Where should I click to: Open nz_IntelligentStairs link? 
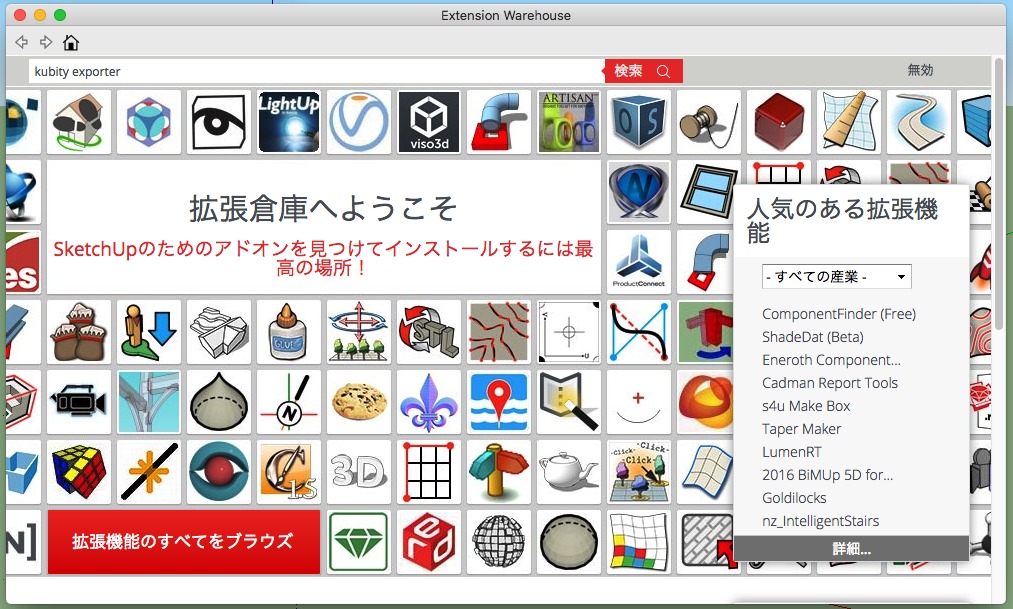click(820, 521)
